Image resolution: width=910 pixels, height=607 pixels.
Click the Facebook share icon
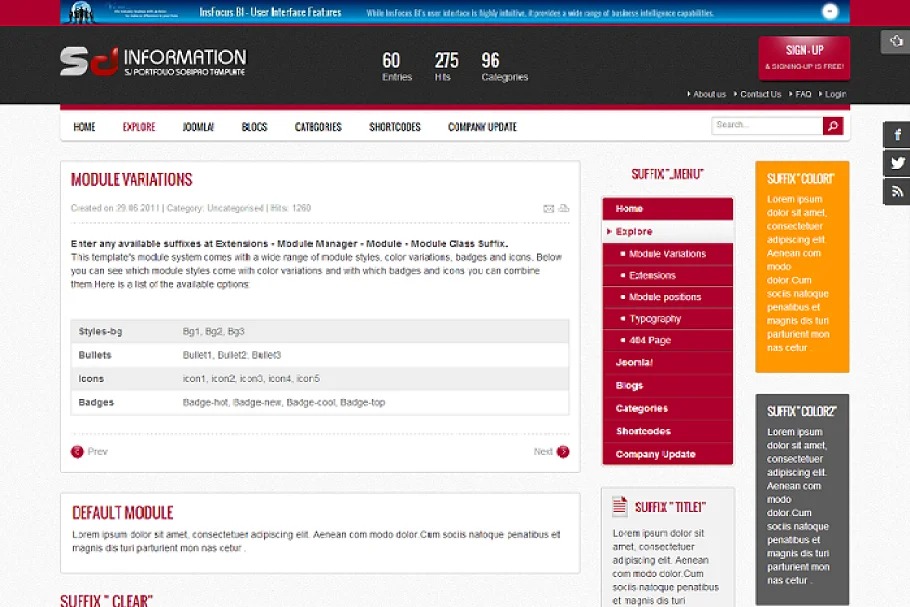coord(897,135)
